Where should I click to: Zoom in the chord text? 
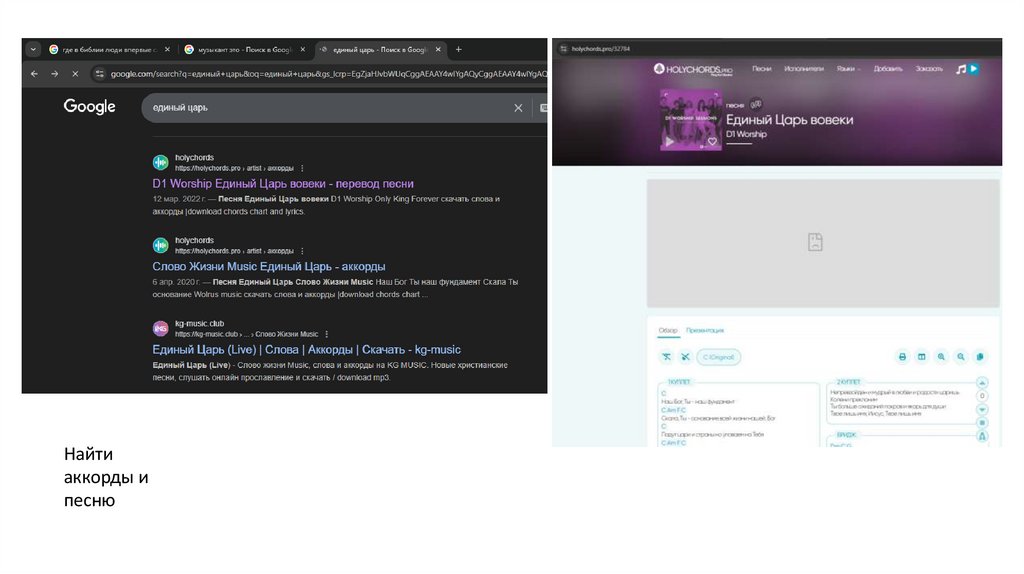pos(941,357)
